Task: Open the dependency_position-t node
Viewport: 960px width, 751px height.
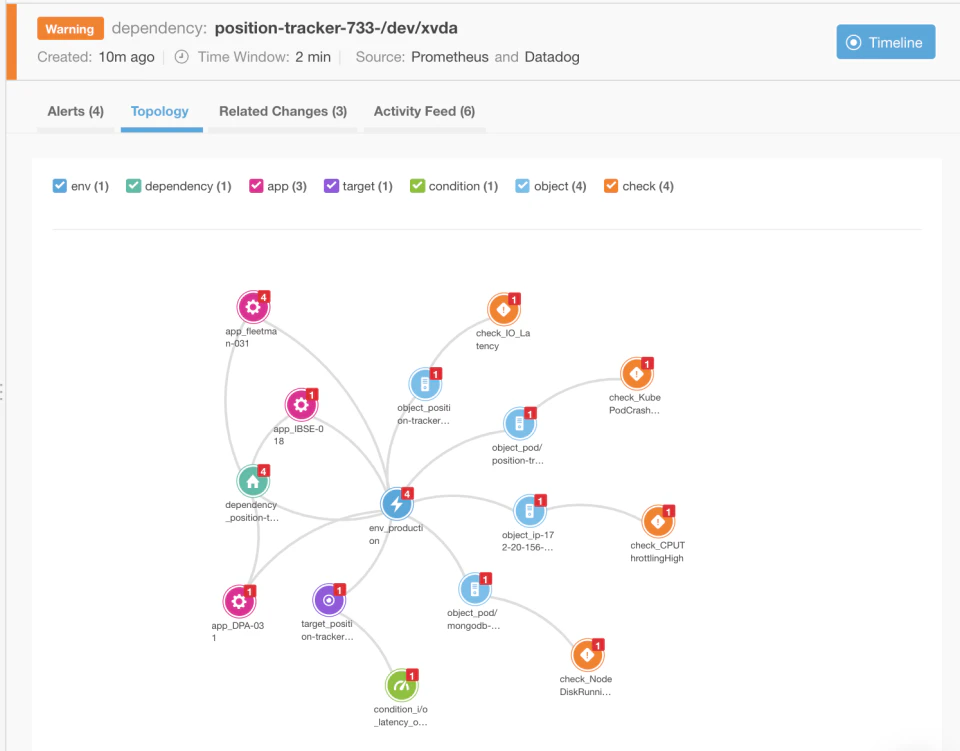Action: (x=253, y=481)
